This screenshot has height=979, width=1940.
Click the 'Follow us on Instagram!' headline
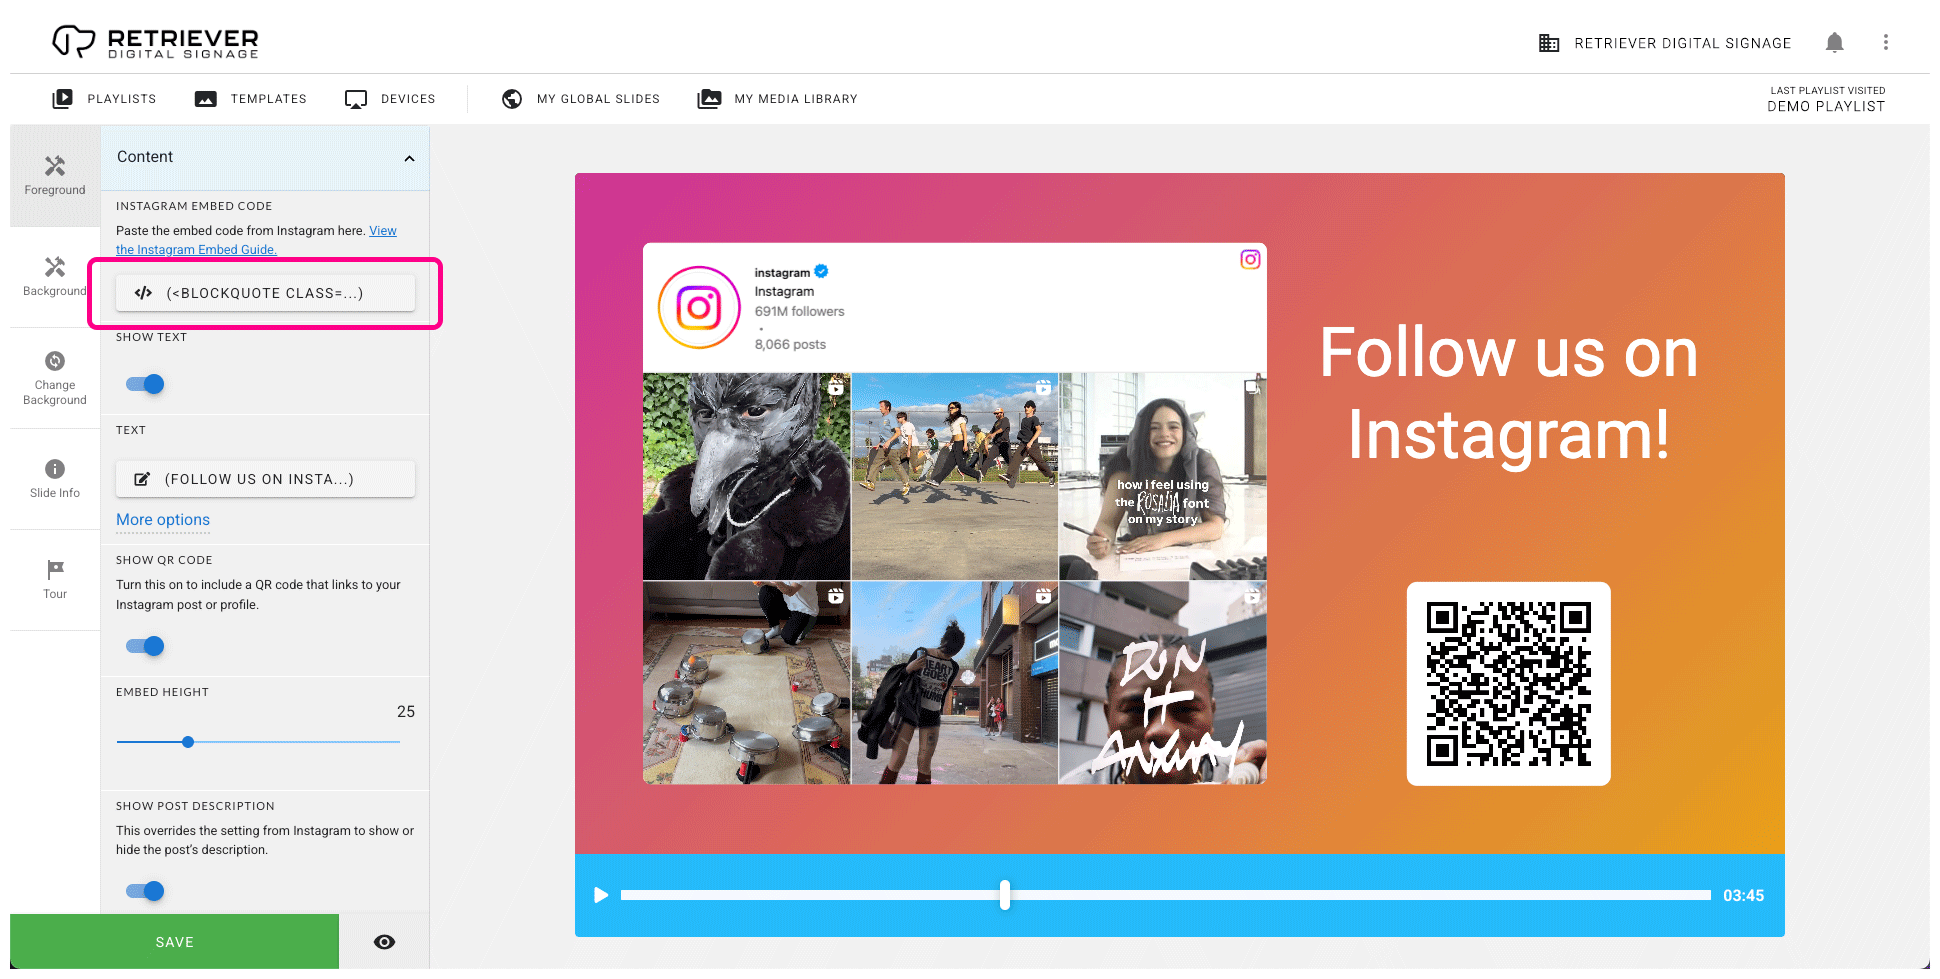point(1509,393)
